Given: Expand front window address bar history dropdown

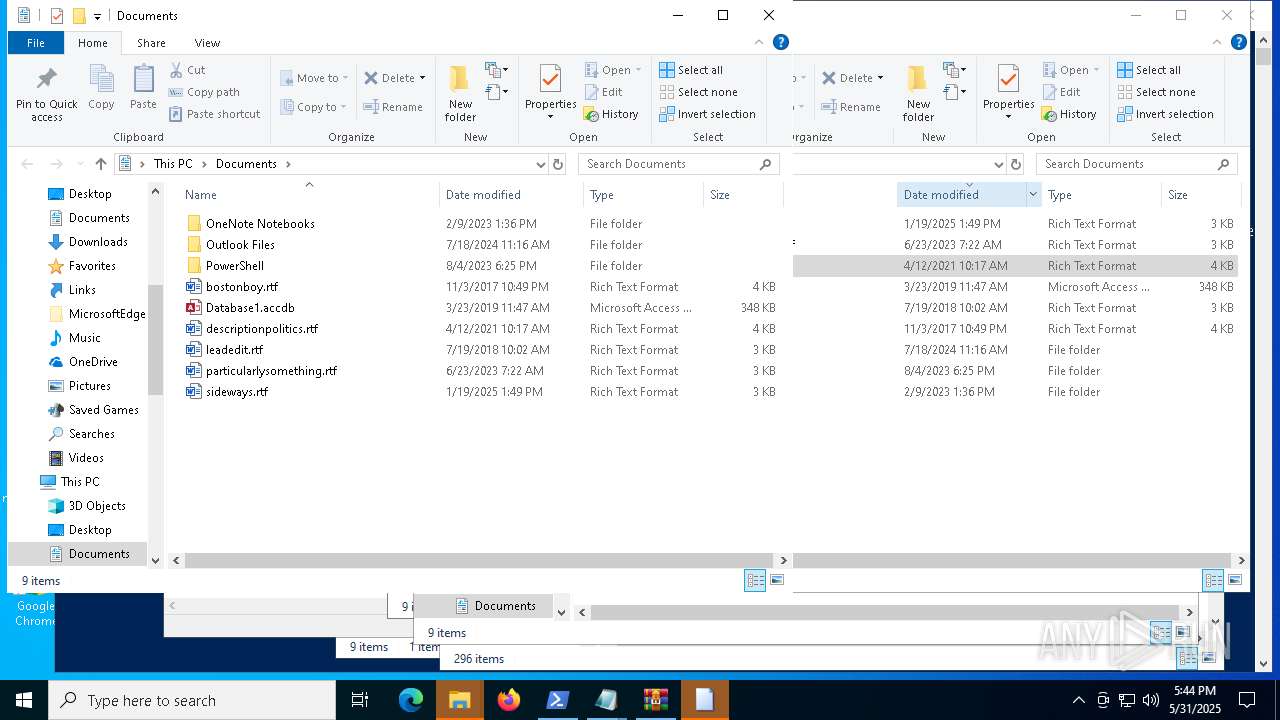Looking at the screenshot, I should [x=541, y=164].
